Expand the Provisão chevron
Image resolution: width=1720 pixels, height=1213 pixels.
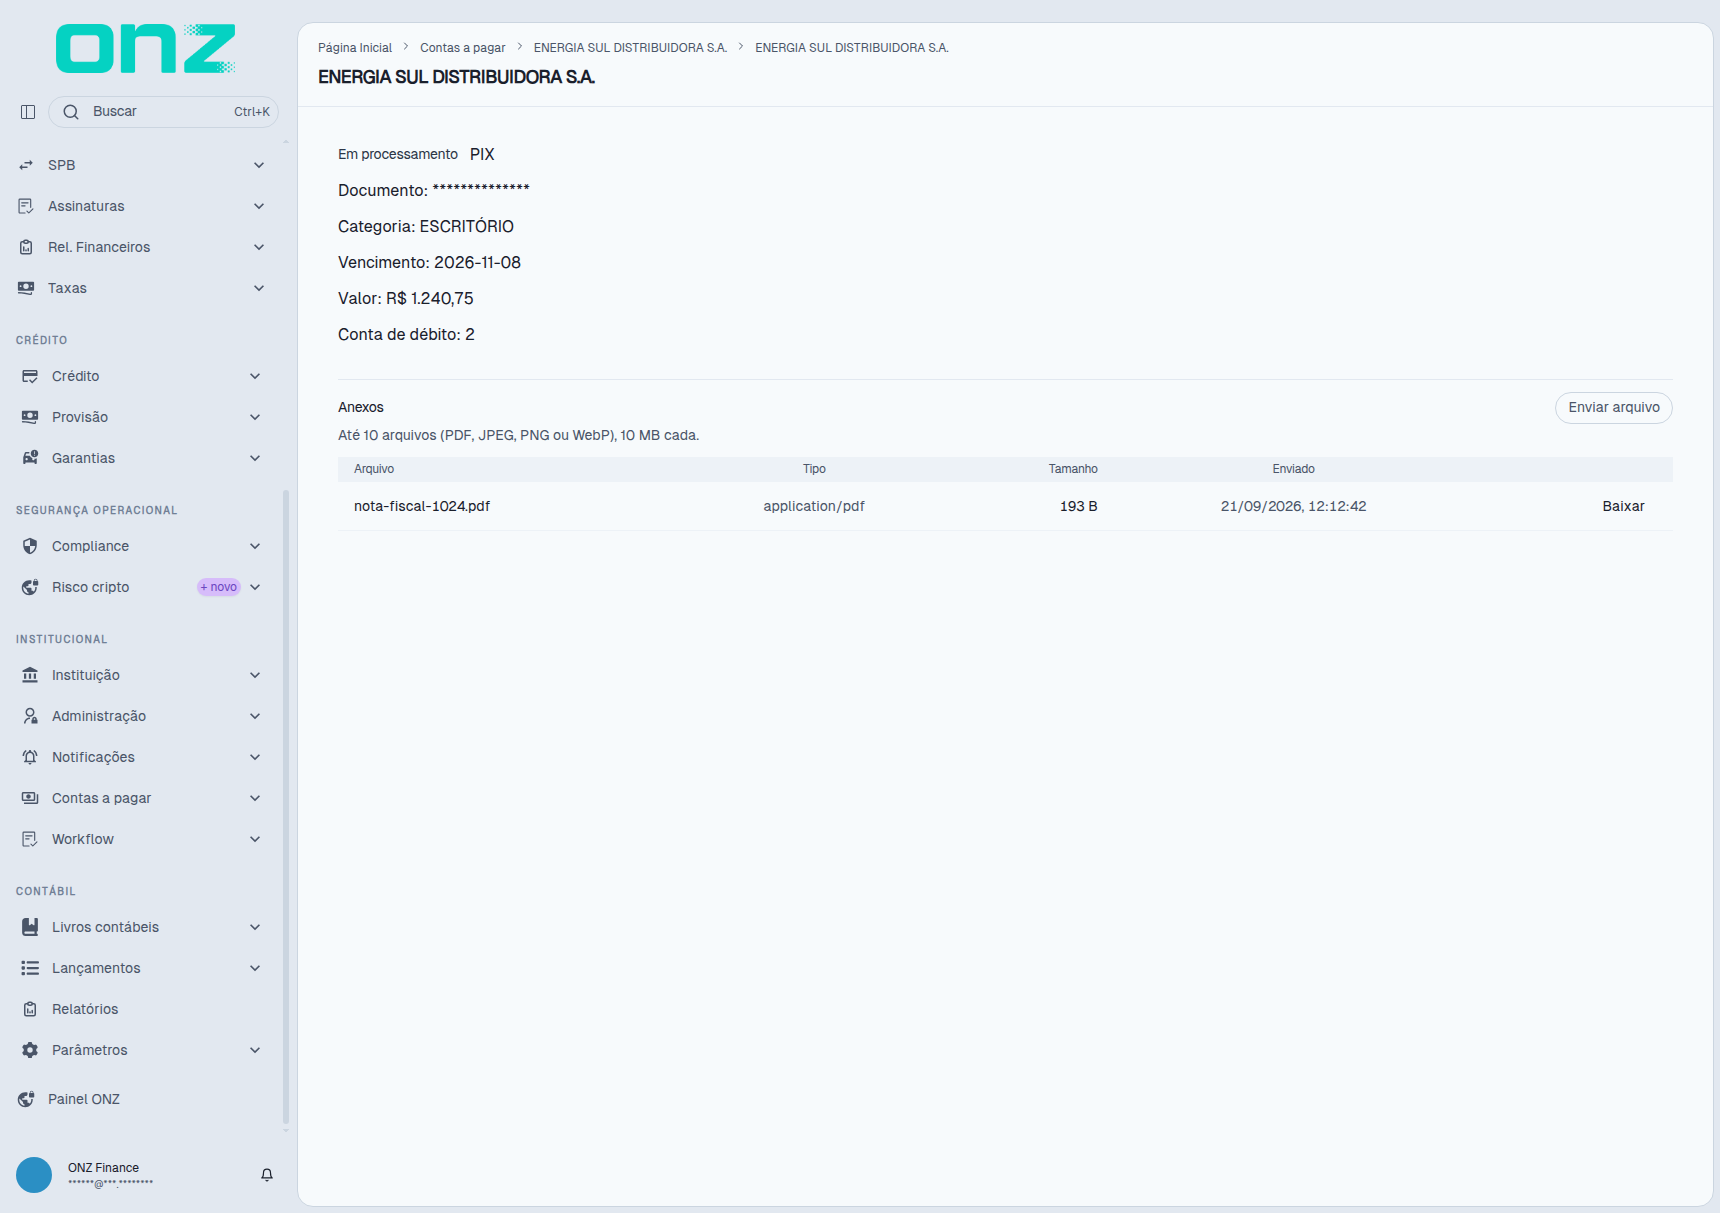point(255,417)
